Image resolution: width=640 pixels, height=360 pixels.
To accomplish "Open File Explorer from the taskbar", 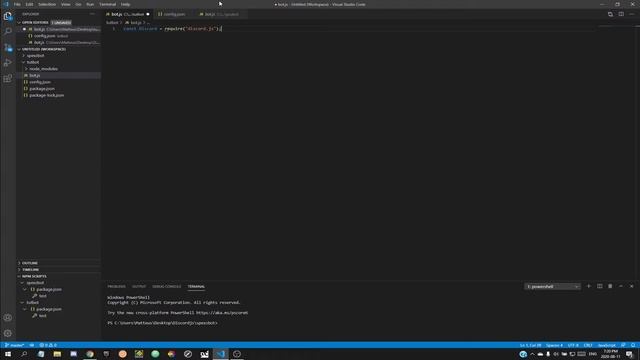I will coord(57,354).
